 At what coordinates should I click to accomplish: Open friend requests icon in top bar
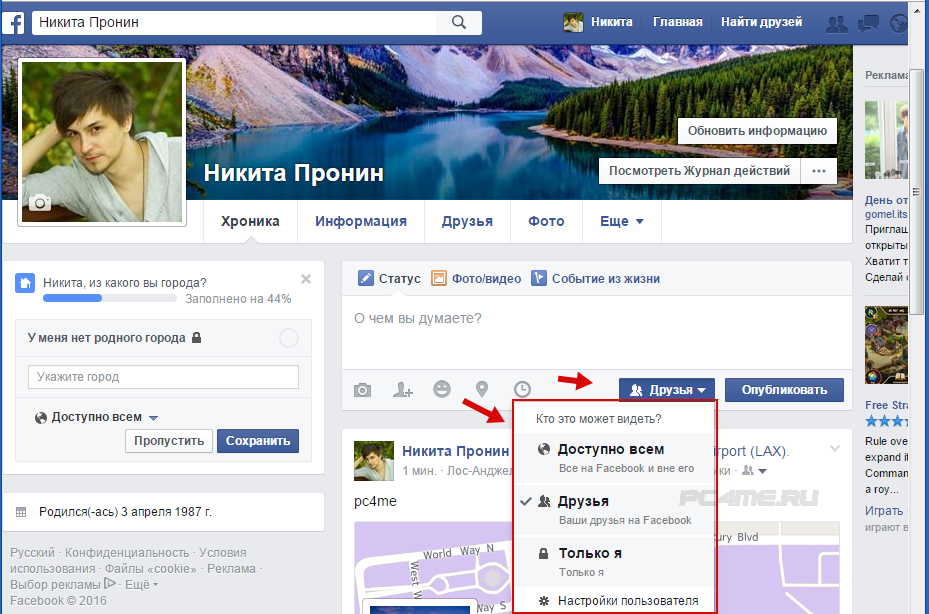click(838, 23)
